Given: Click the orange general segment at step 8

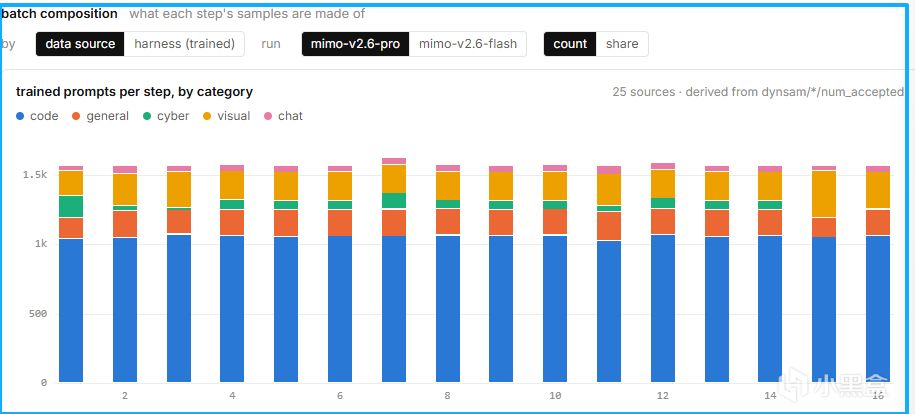Looking at the screenshot, I should (x=448, y=221).
